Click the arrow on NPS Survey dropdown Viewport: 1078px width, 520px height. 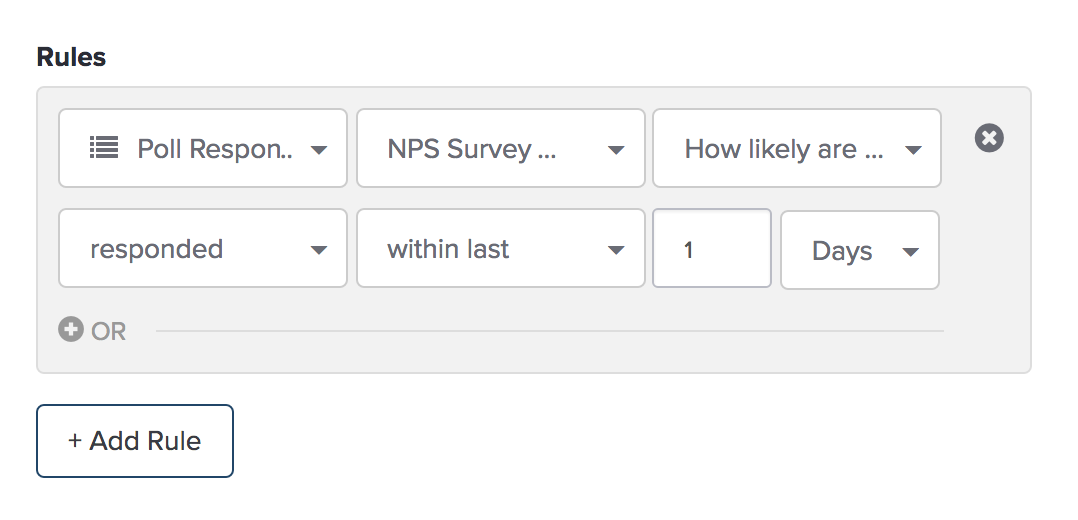617,150
